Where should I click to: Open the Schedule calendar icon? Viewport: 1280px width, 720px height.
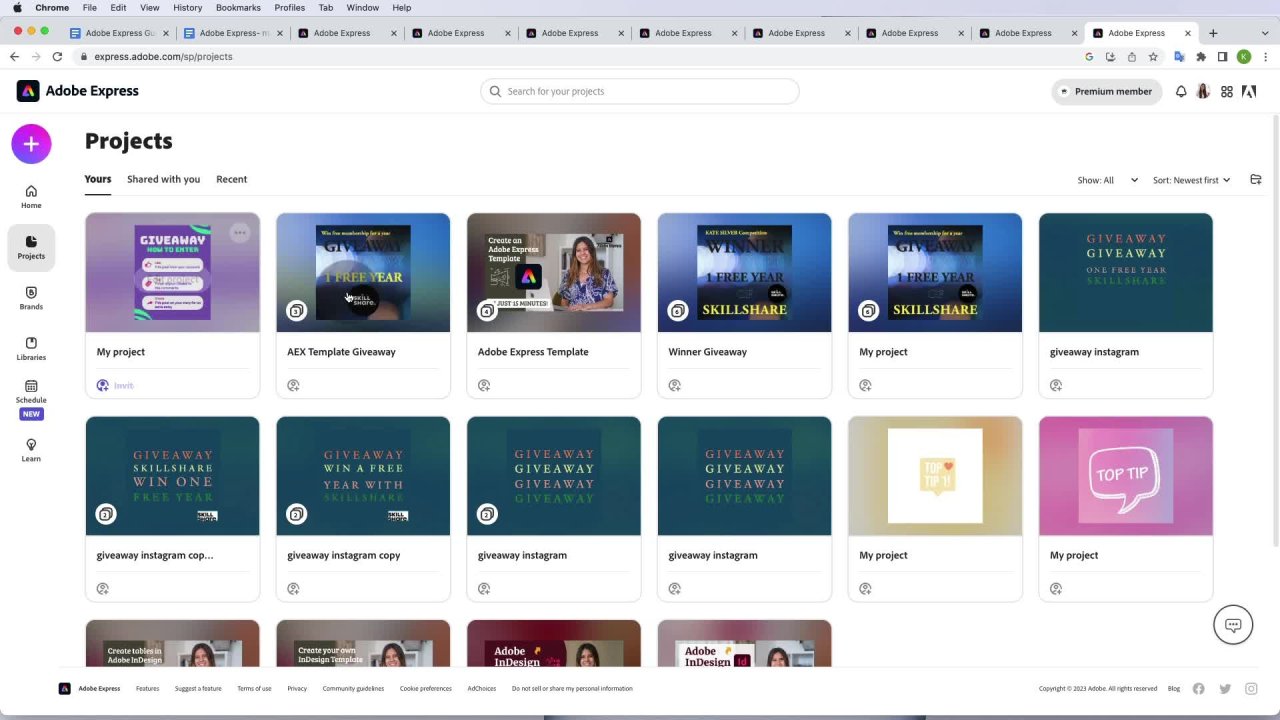pyautogui.click(x=31, y=387)
